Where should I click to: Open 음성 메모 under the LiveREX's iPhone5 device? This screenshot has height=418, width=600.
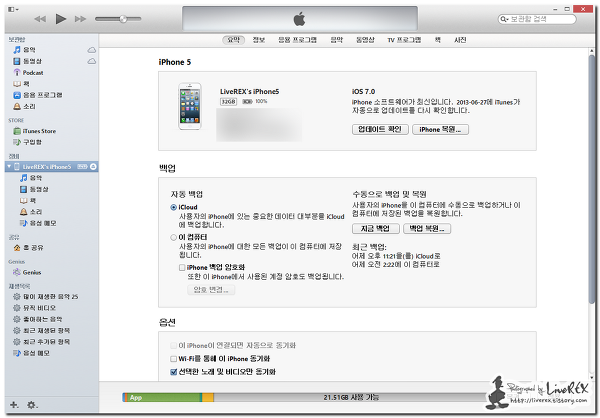tap(38, 223)
